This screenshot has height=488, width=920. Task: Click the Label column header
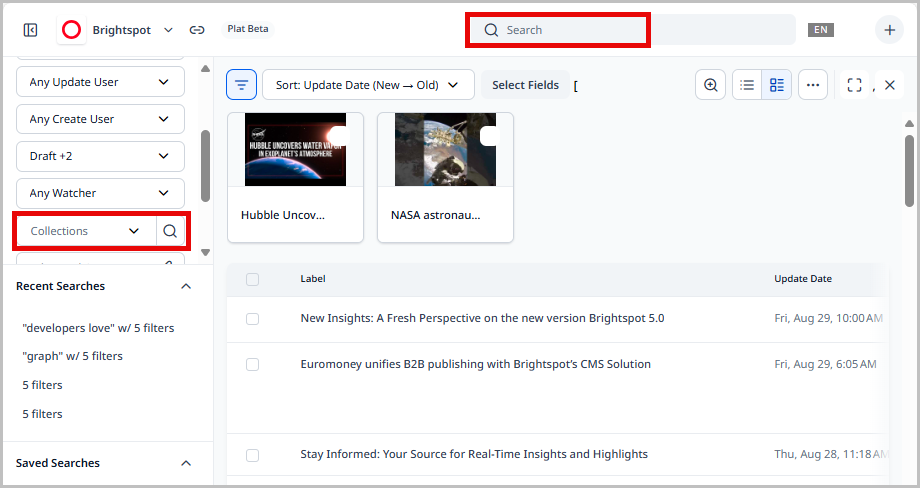tap(313, 279)
